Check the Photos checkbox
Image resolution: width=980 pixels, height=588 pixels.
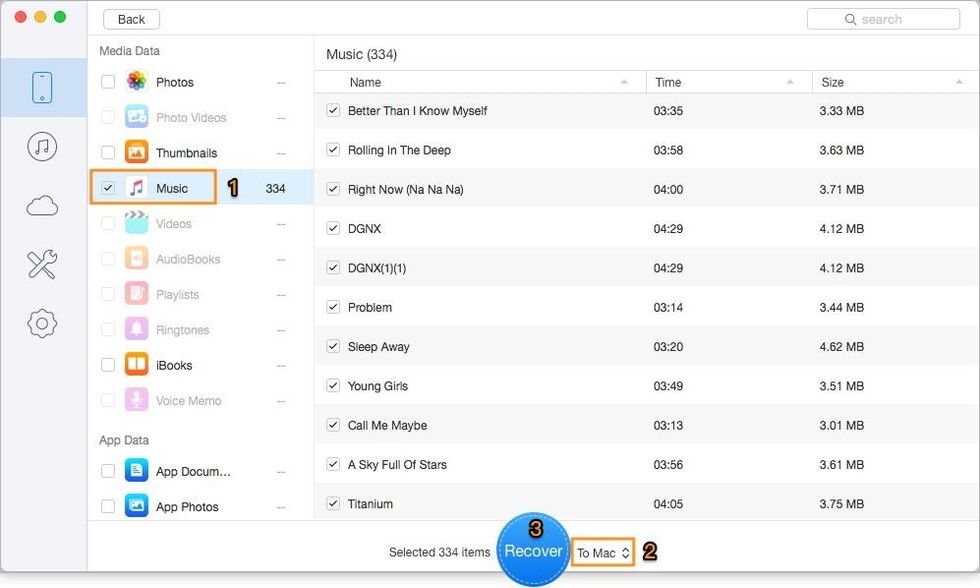point(107,82)
